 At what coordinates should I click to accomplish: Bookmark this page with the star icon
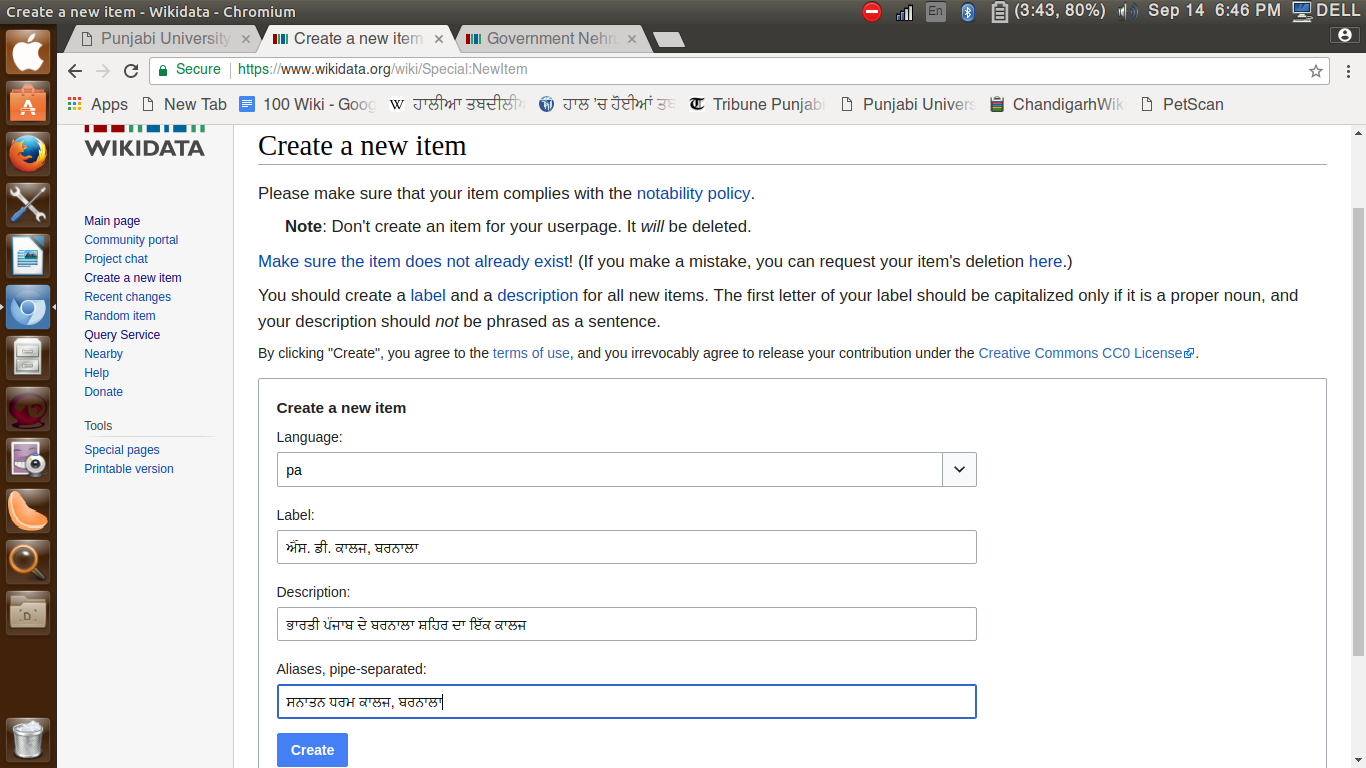1316,71
